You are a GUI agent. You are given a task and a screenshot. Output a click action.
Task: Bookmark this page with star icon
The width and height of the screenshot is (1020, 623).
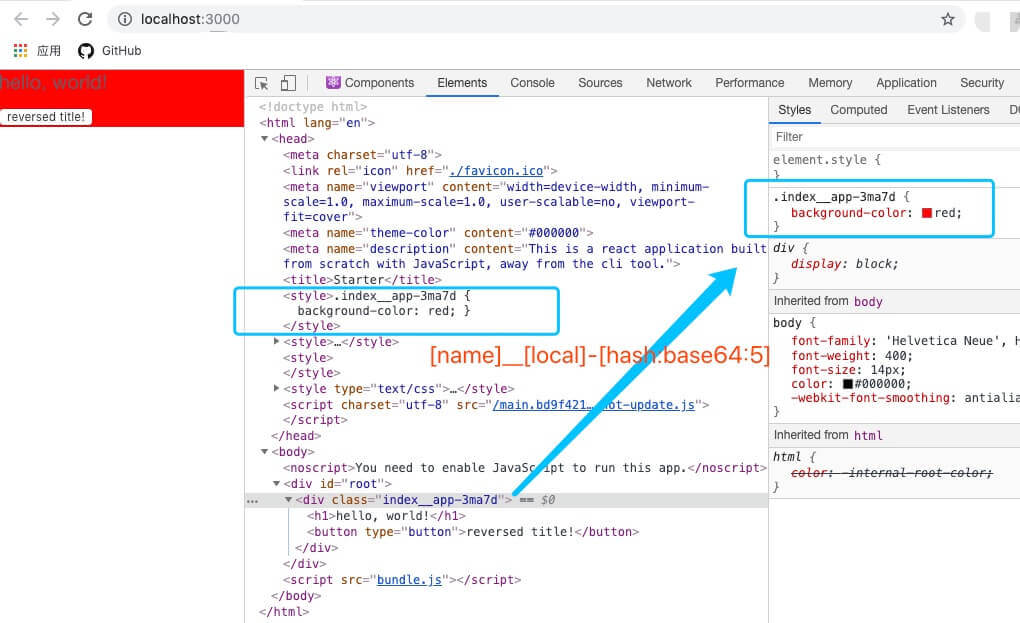coord(948,20)
